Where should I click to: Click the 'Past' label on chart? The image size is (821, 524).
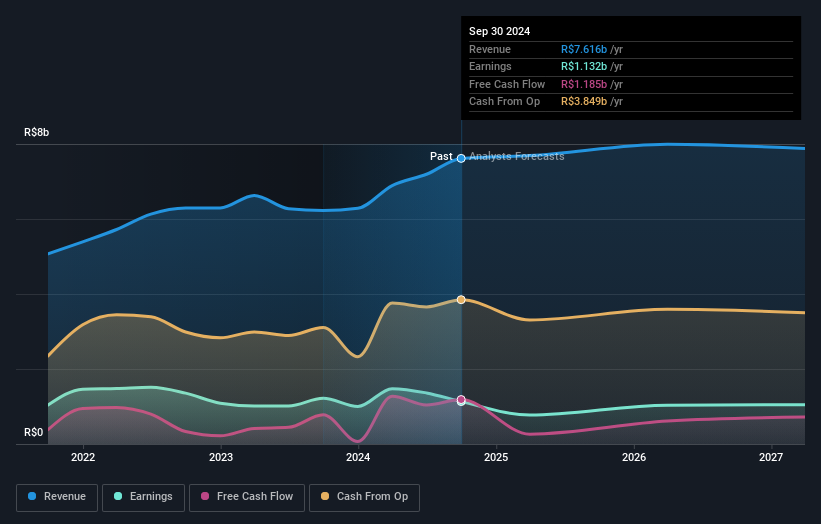coord(441,157)
